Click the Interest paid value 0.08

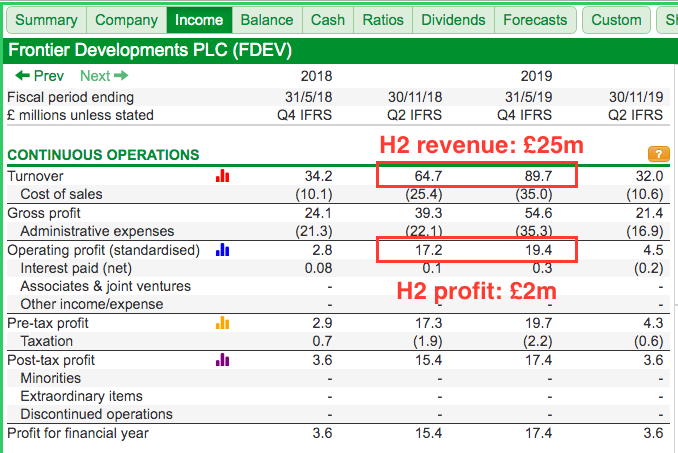pos(318,268)
